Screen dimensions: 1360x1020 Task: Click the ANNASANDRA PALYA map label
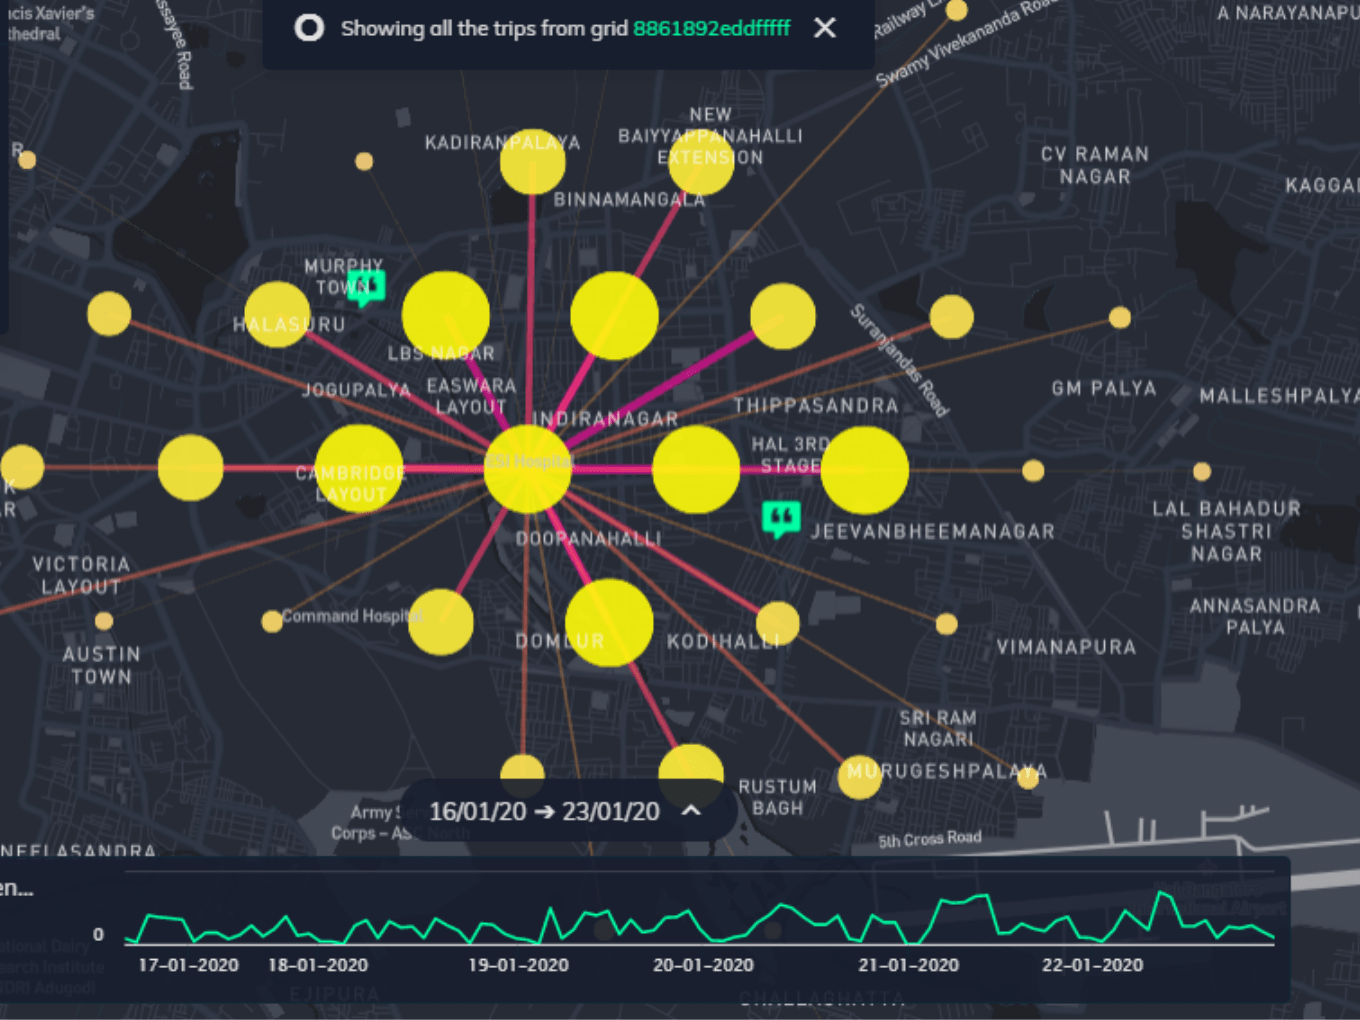tap(1255, 616)
